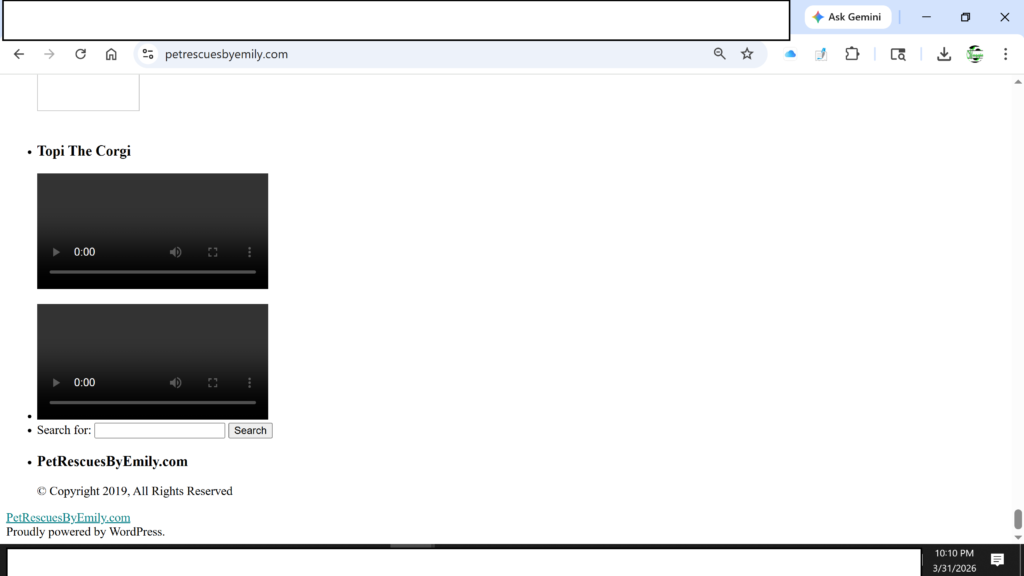Click the browser back arrow
The width and height of the screenshot is (1024, 576).
point(19,54)
